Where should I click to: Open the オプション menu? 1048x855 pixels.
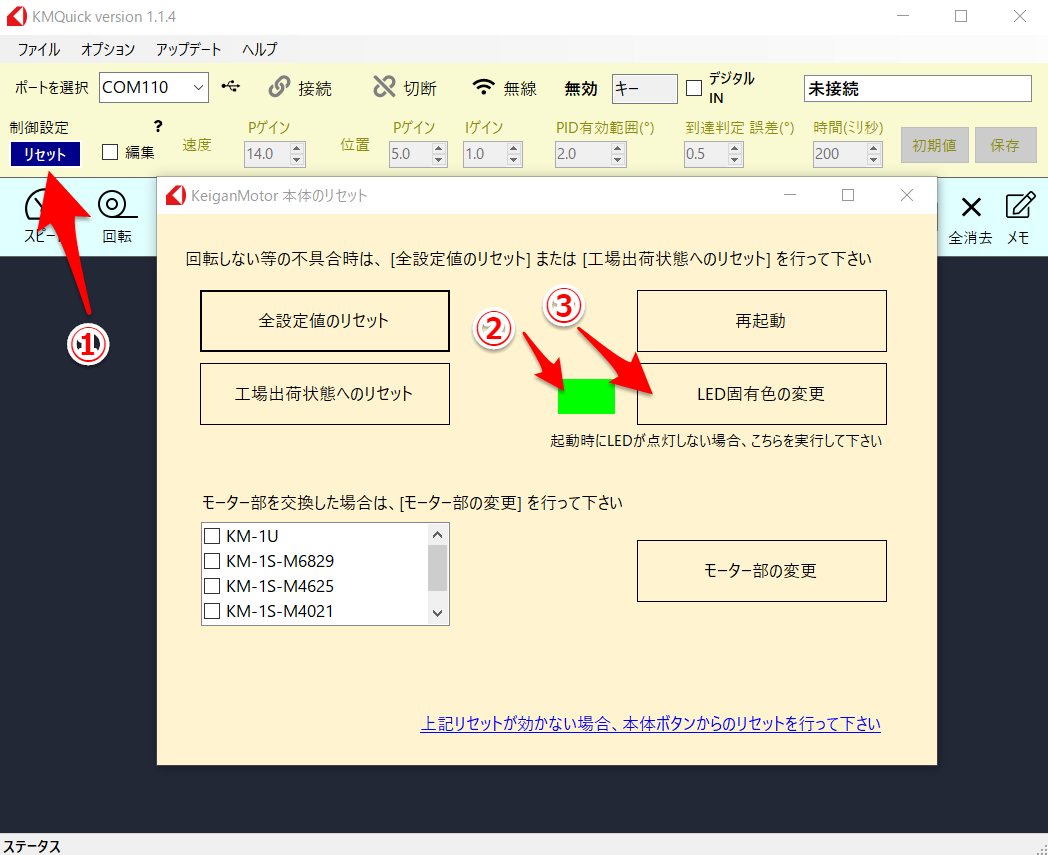pyautogui.click(x=108, y=49)
